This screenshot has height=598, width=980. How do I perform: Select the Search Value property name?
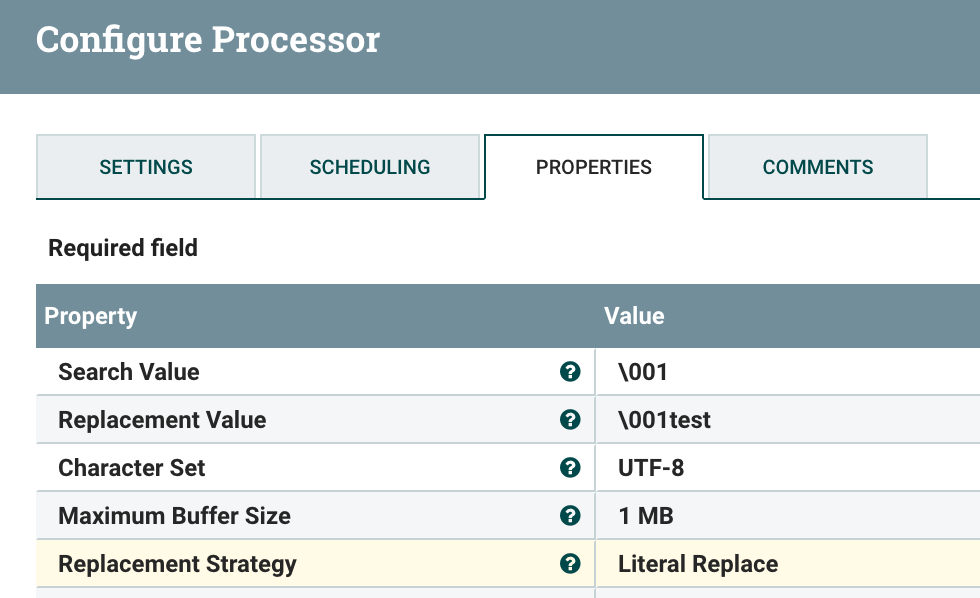tap(129, 372)
